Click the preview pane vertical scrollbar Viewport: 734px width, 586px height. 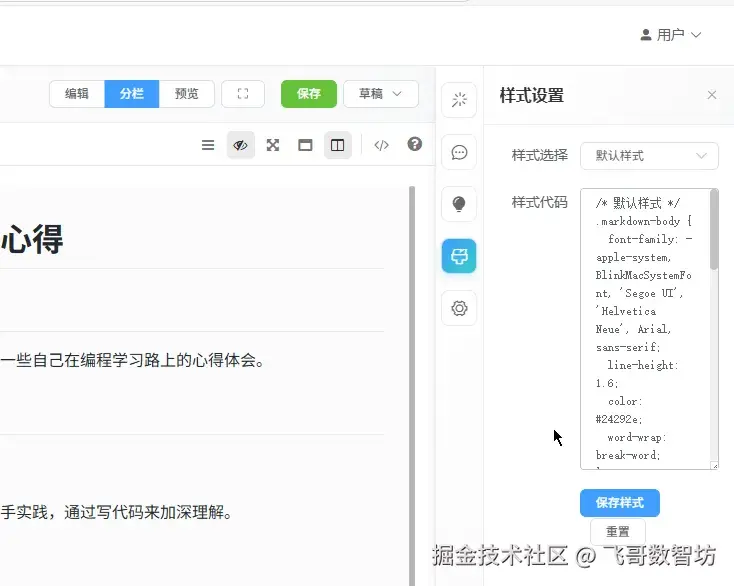412,384
